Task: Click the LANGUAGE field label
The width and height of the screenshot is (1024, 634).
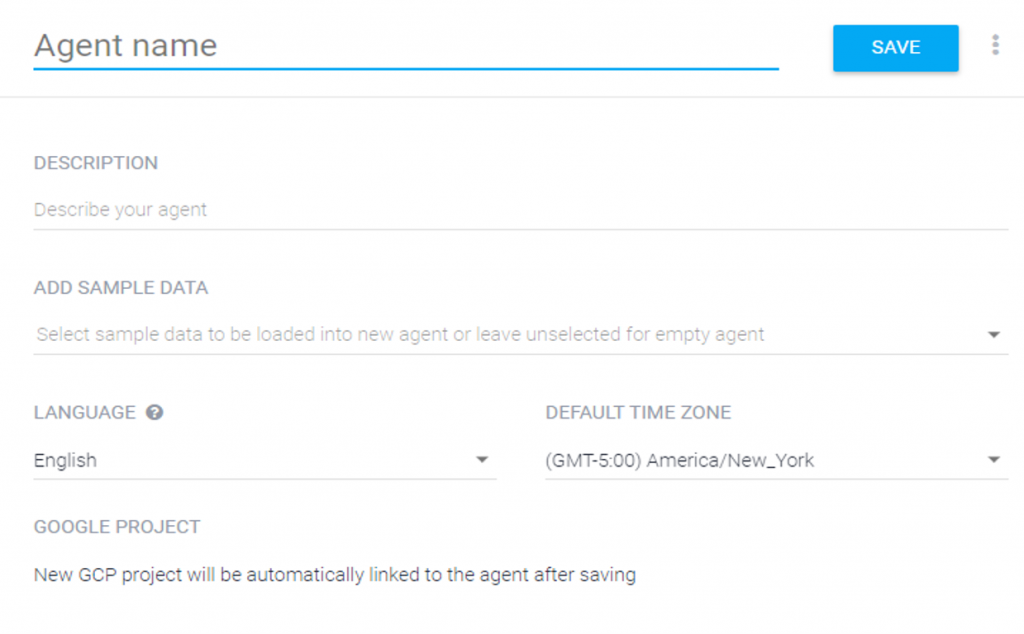Action: tap(85, 413)
